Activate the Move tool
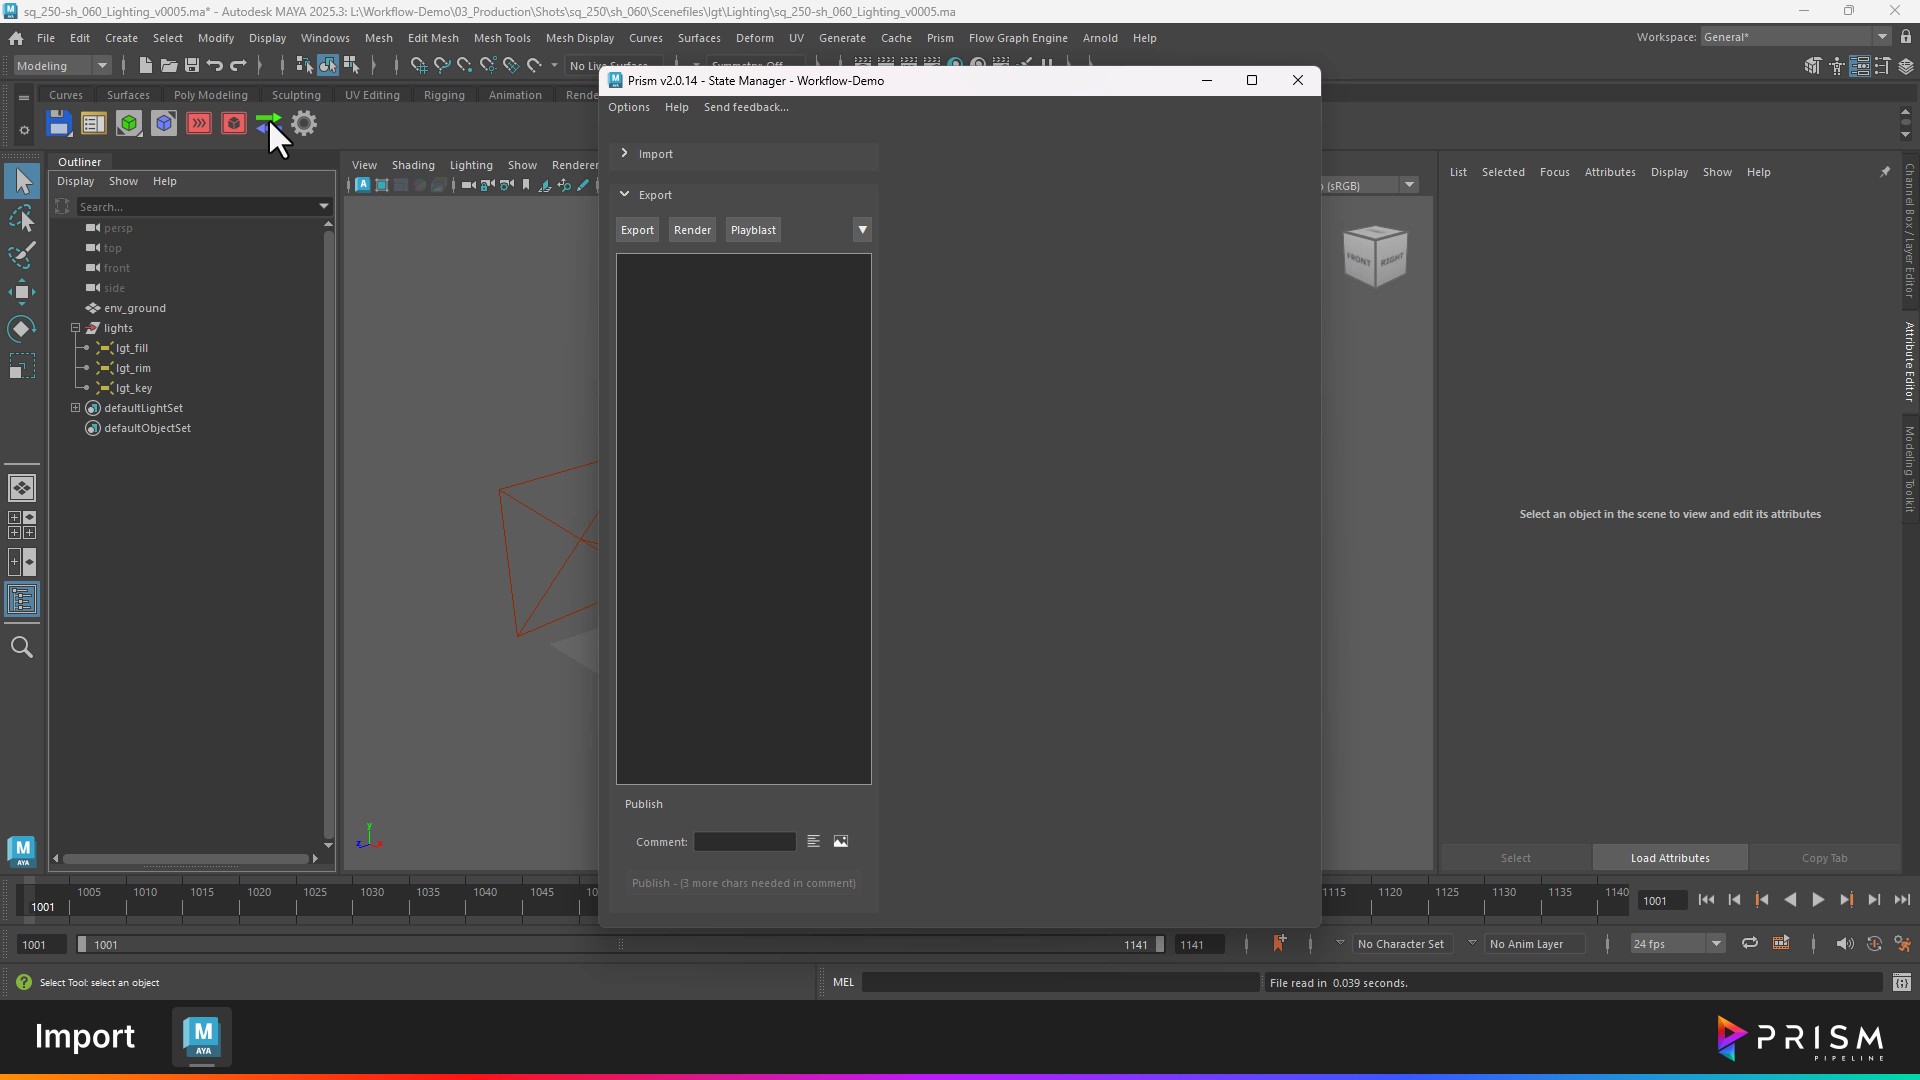 point(22,292)
